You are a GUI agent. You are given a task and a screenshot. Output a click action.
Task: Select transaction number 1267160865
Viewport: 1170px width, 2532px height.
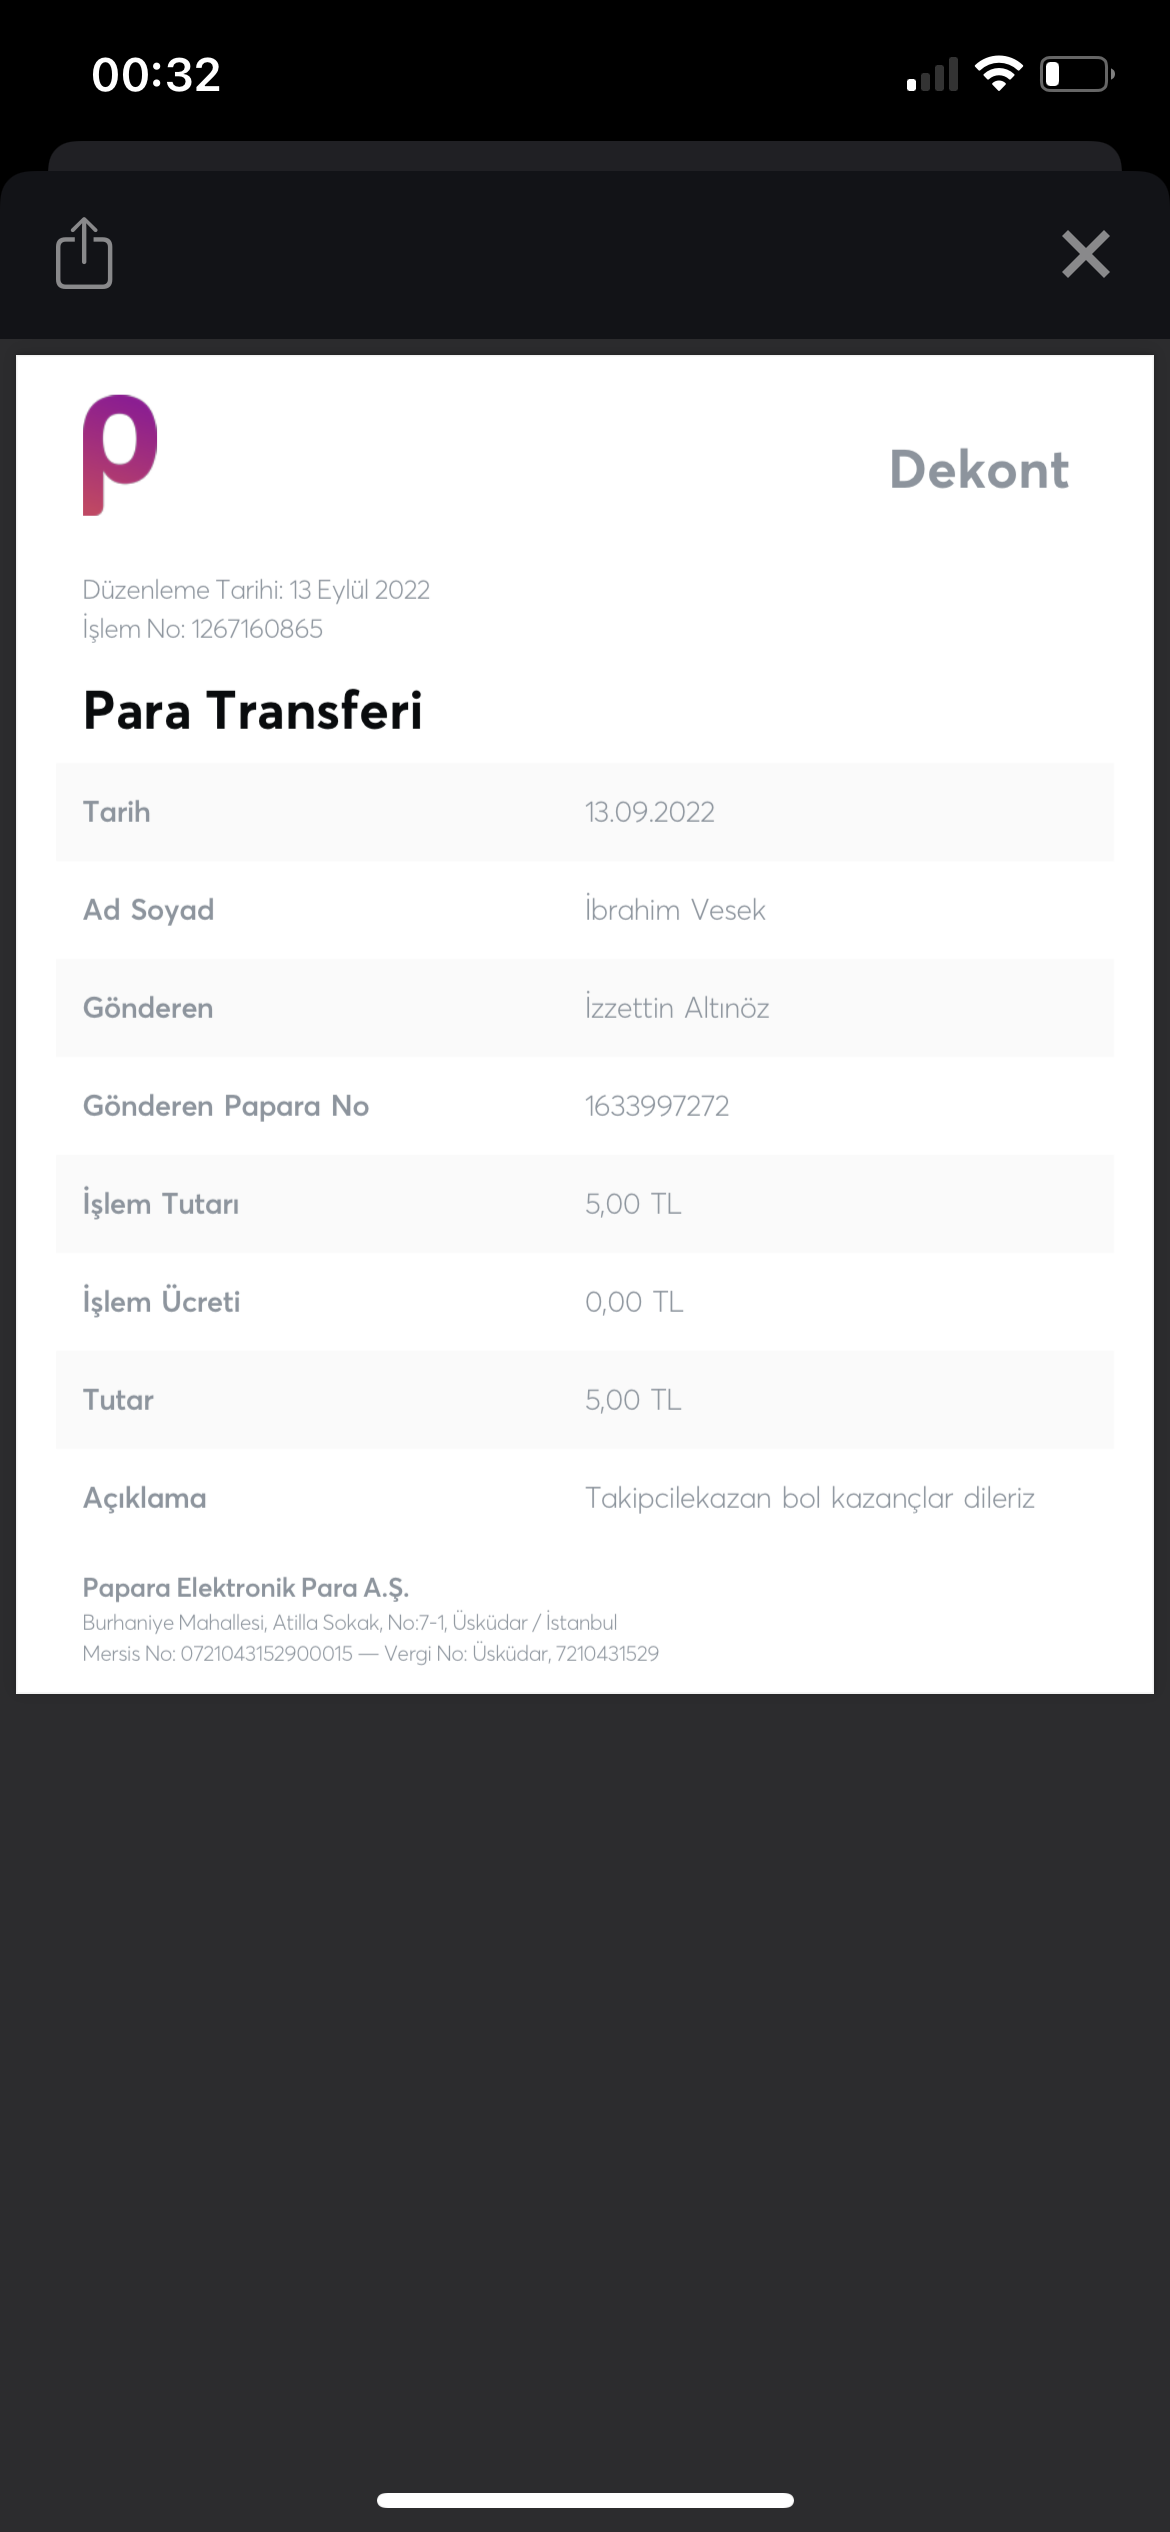[x=257, y=629]
